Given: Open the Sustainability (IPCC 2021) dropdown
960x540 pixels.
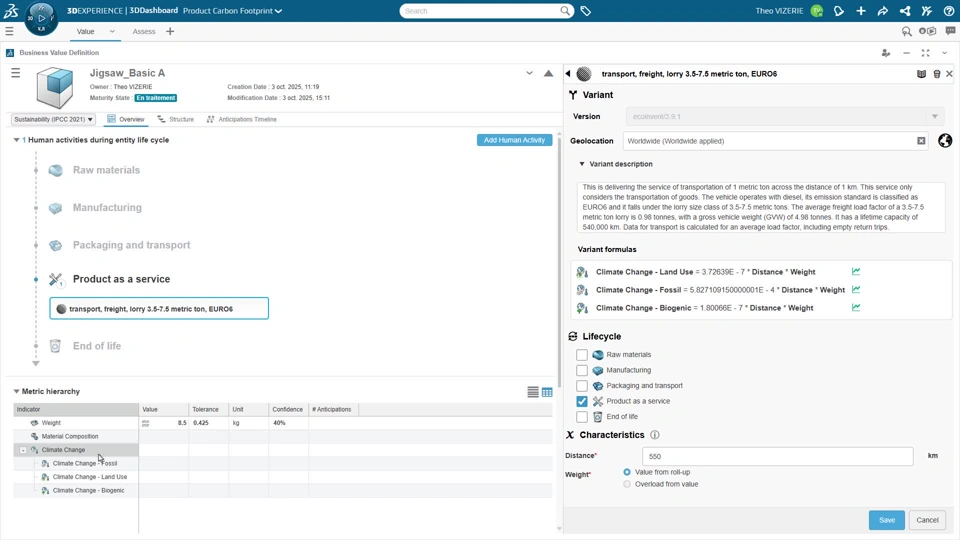Looking at the screenshot, I should click(x=53, y=119).
